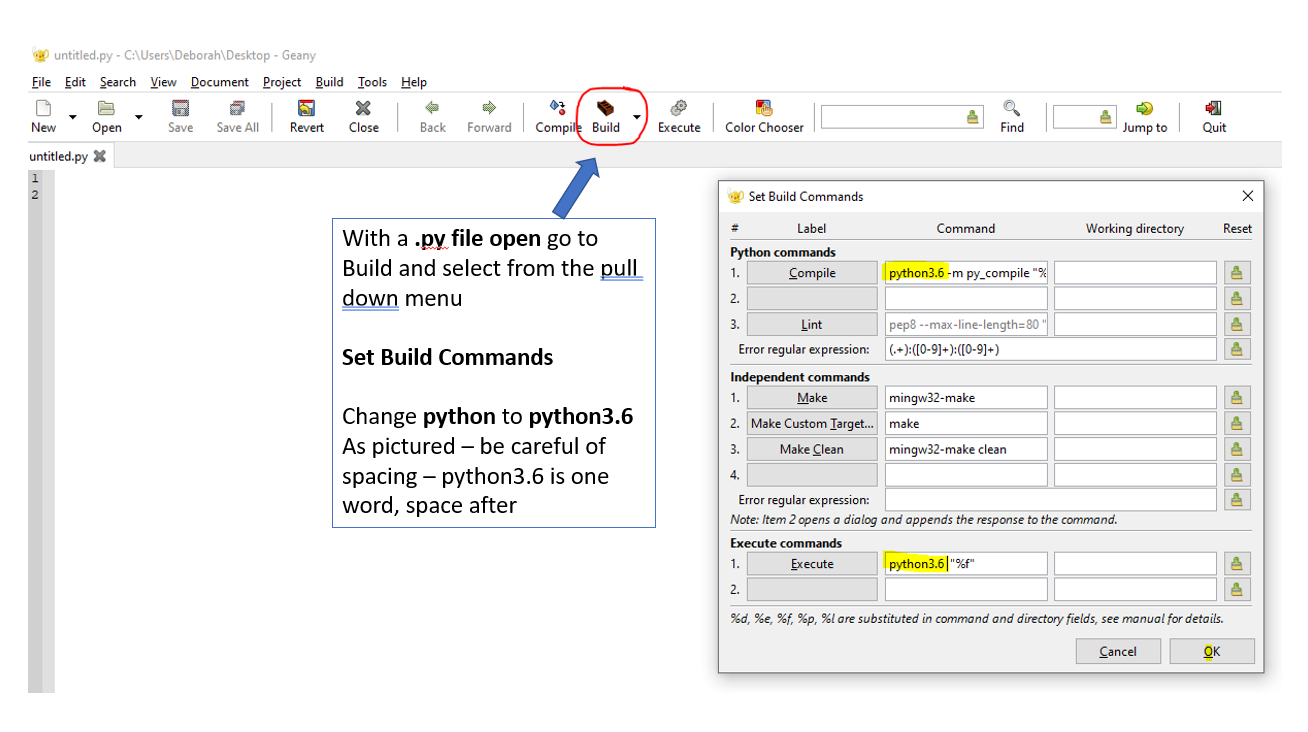This screenshot has width=1308, height=732.
Task: Reset the Compile command row
Action: (1236, 273)
